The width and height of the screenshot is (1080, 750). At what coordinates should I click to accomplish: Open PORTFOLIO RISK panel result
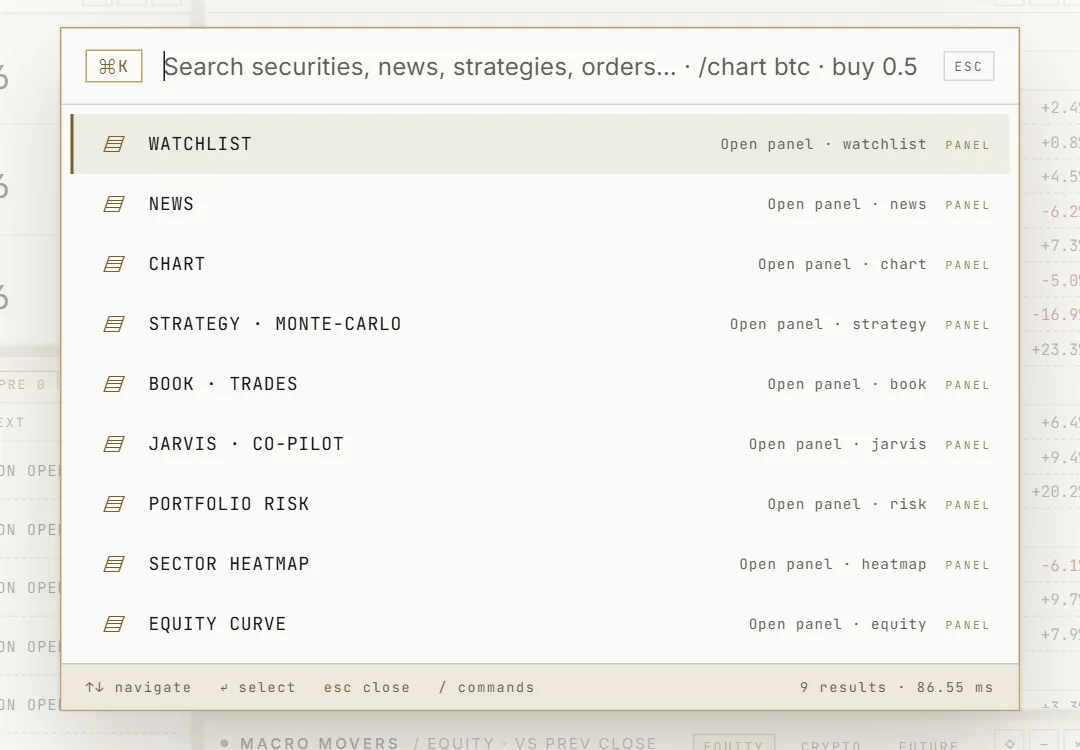click(x=540, y=504)
